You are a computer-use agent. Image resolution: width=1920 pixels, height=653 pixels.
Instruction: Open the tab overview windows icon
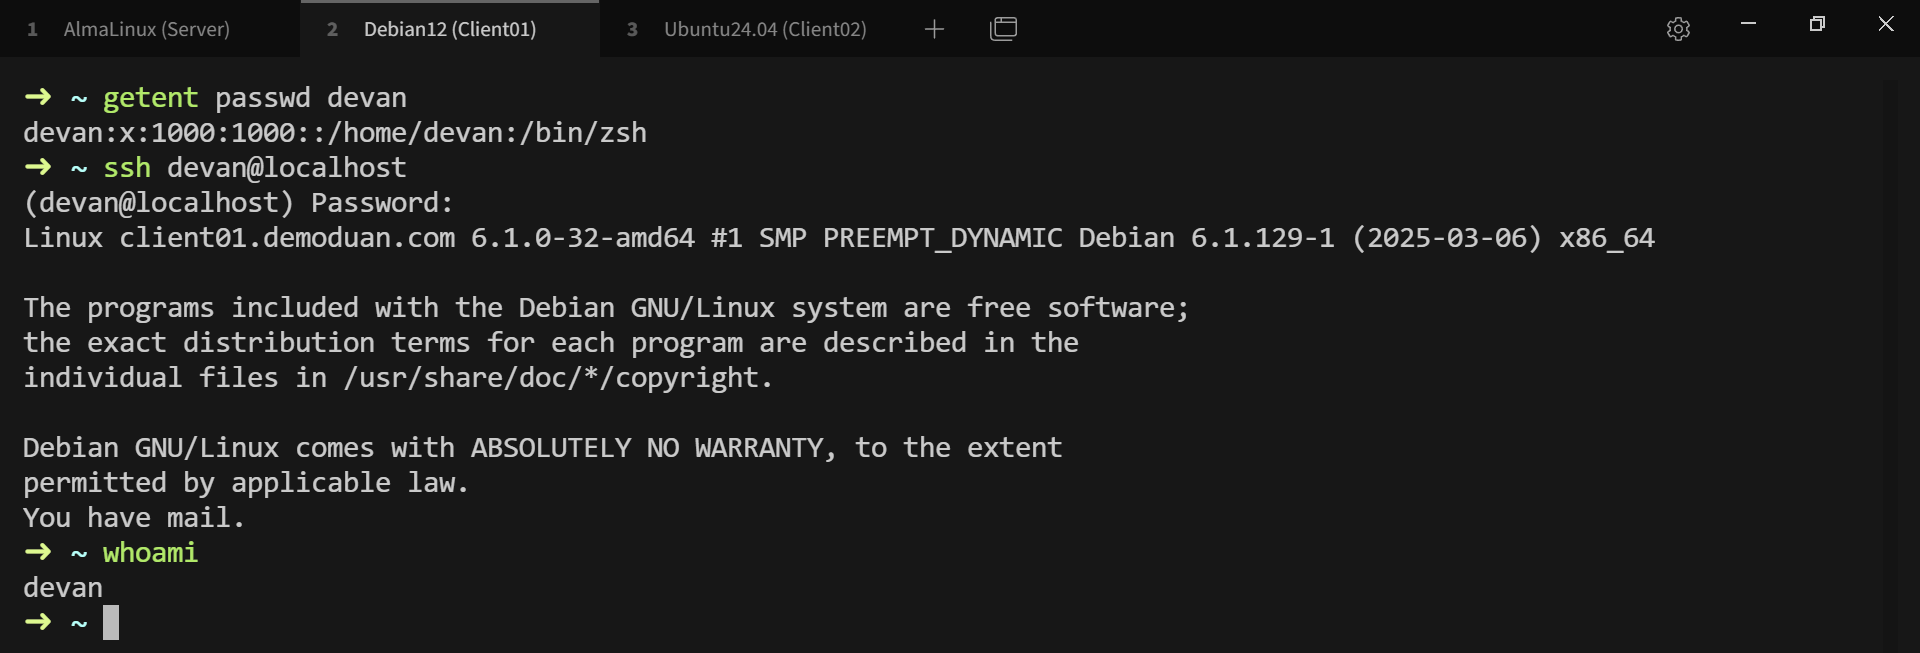[x=1003, y=29]
